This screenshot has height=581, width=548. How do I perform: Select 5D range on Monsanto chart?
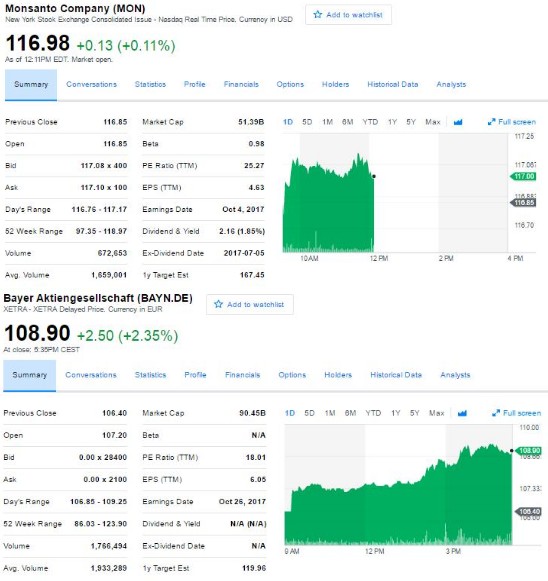[307, 122]
